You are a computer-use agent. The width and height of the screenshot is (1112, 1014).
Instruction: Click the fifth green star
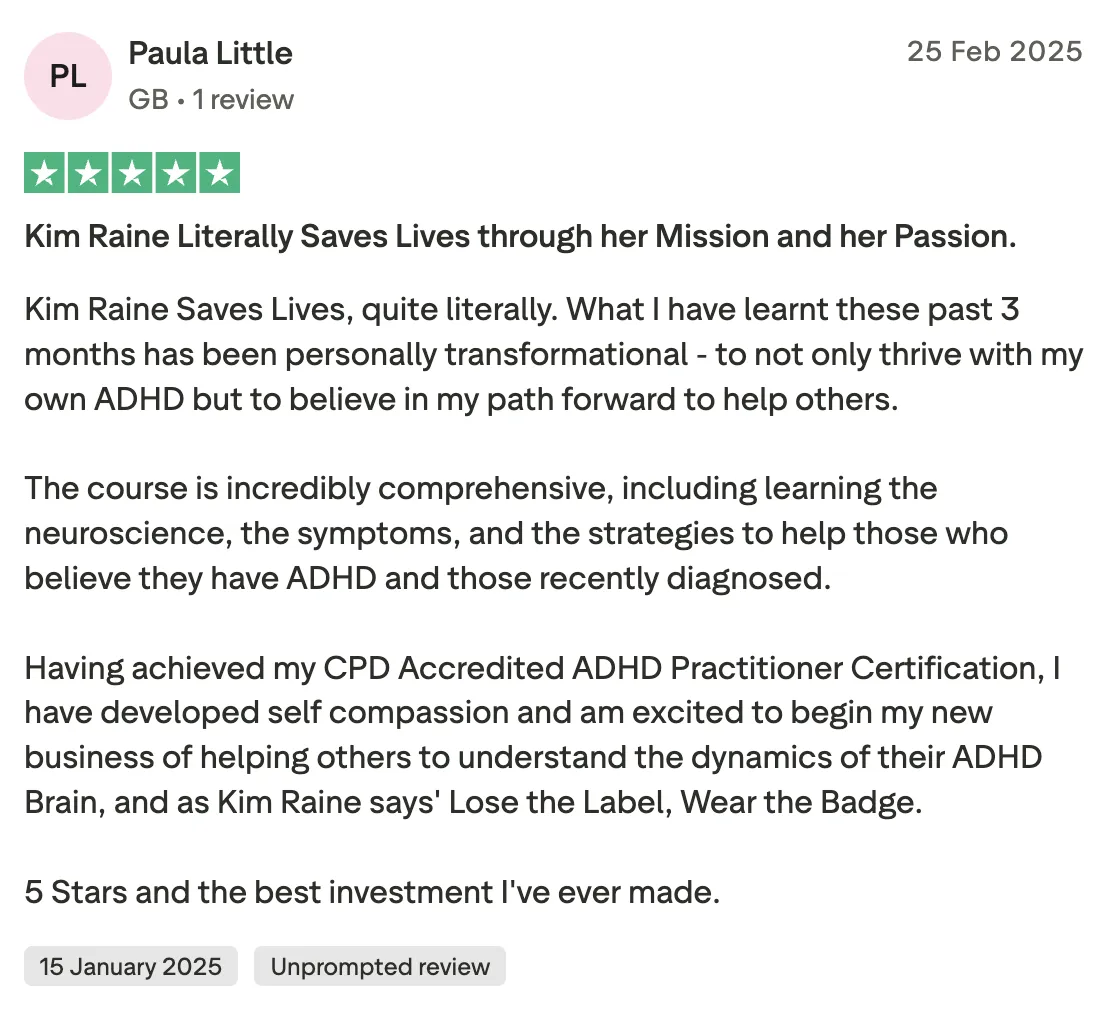[x=220, y=172]
